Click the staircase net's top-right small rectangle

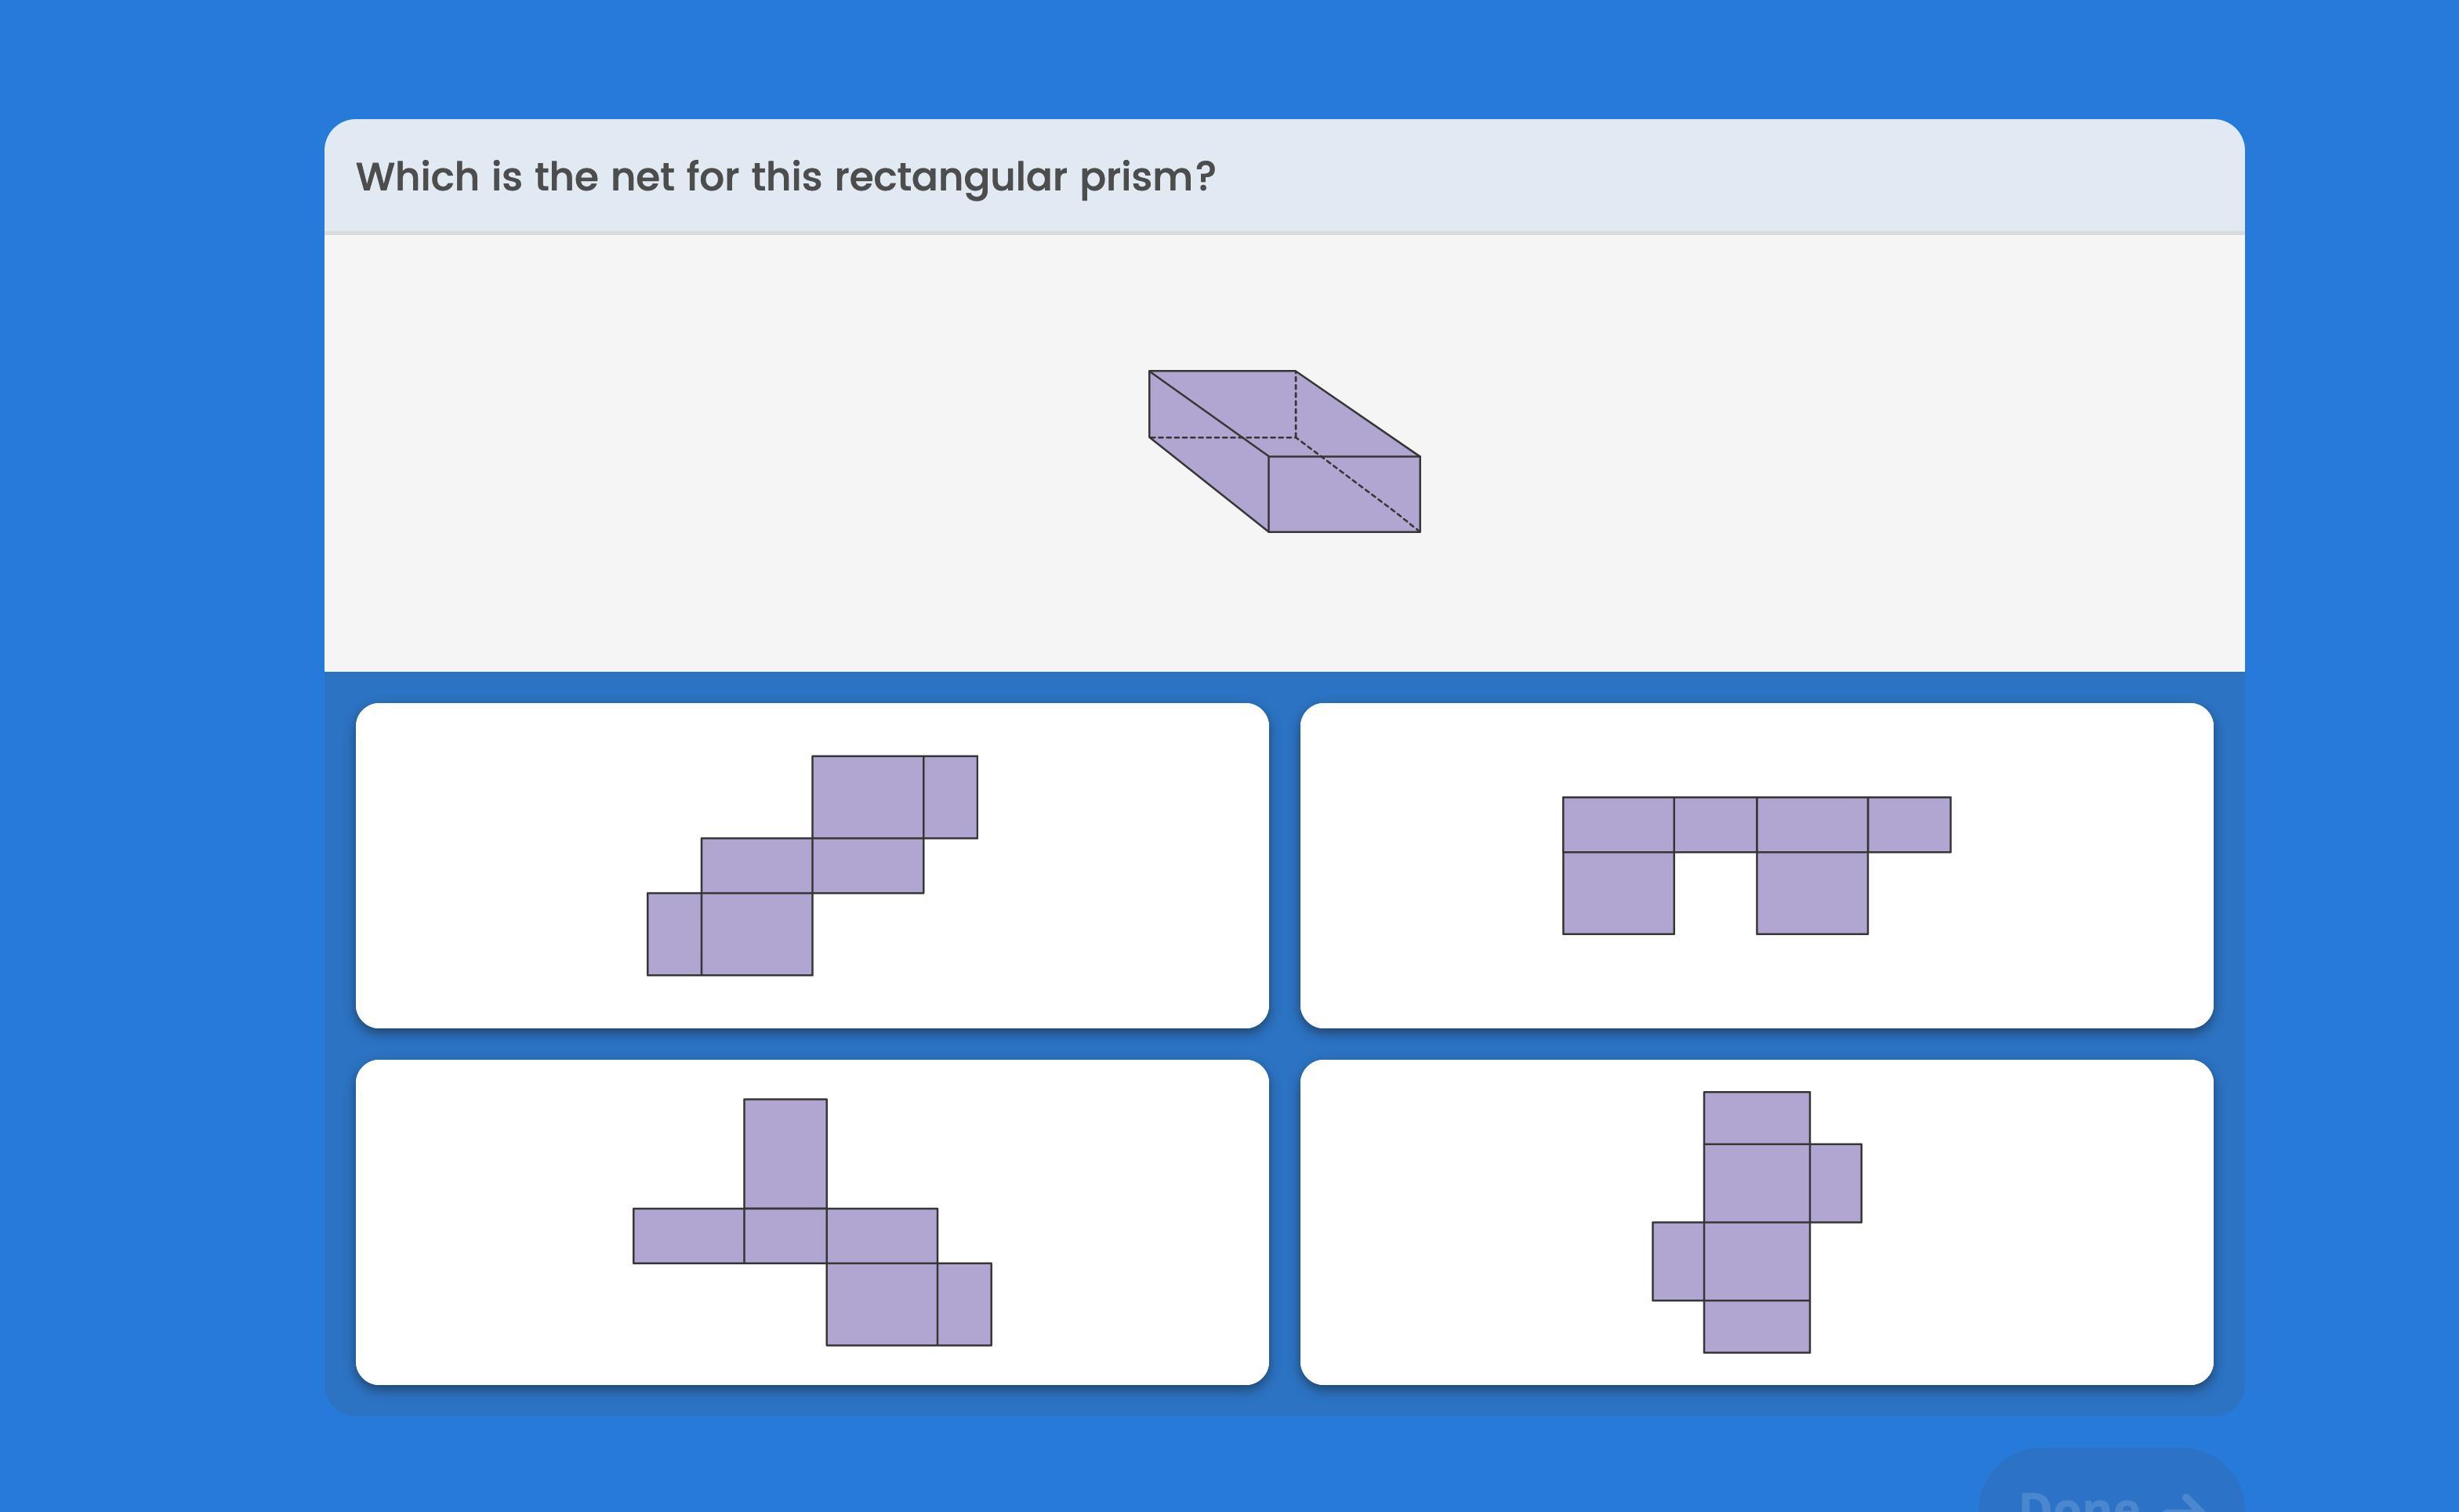(950, 797)
